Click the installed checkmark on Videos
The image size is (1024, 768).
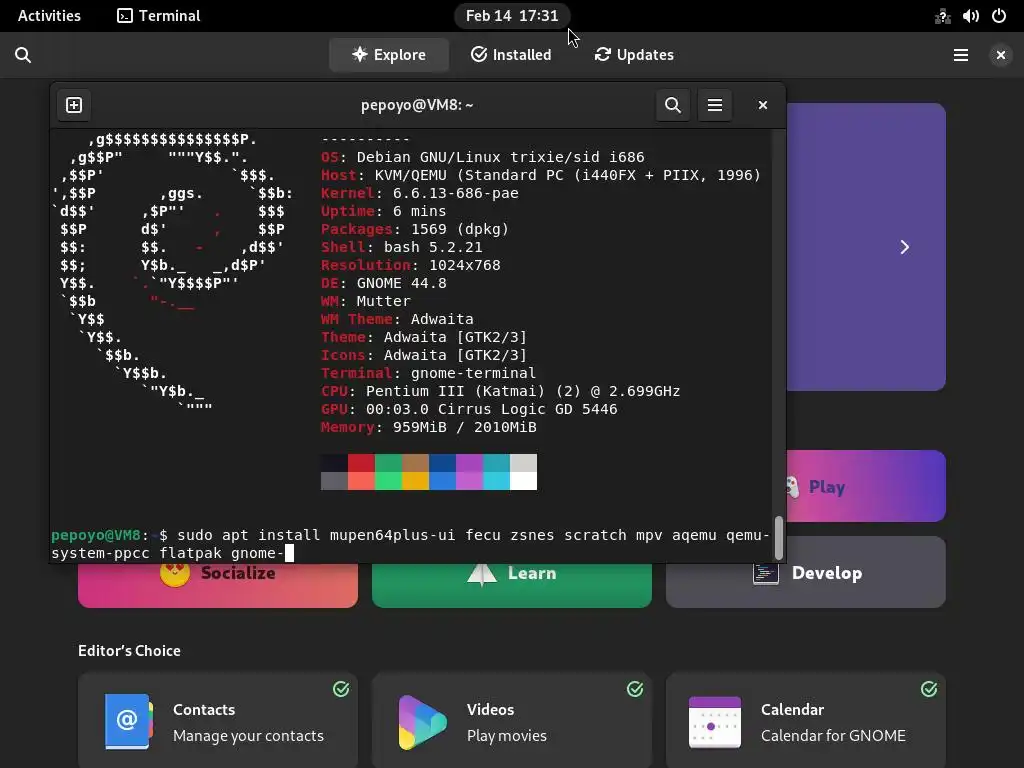pyautogui.click(x=635, y=689)
